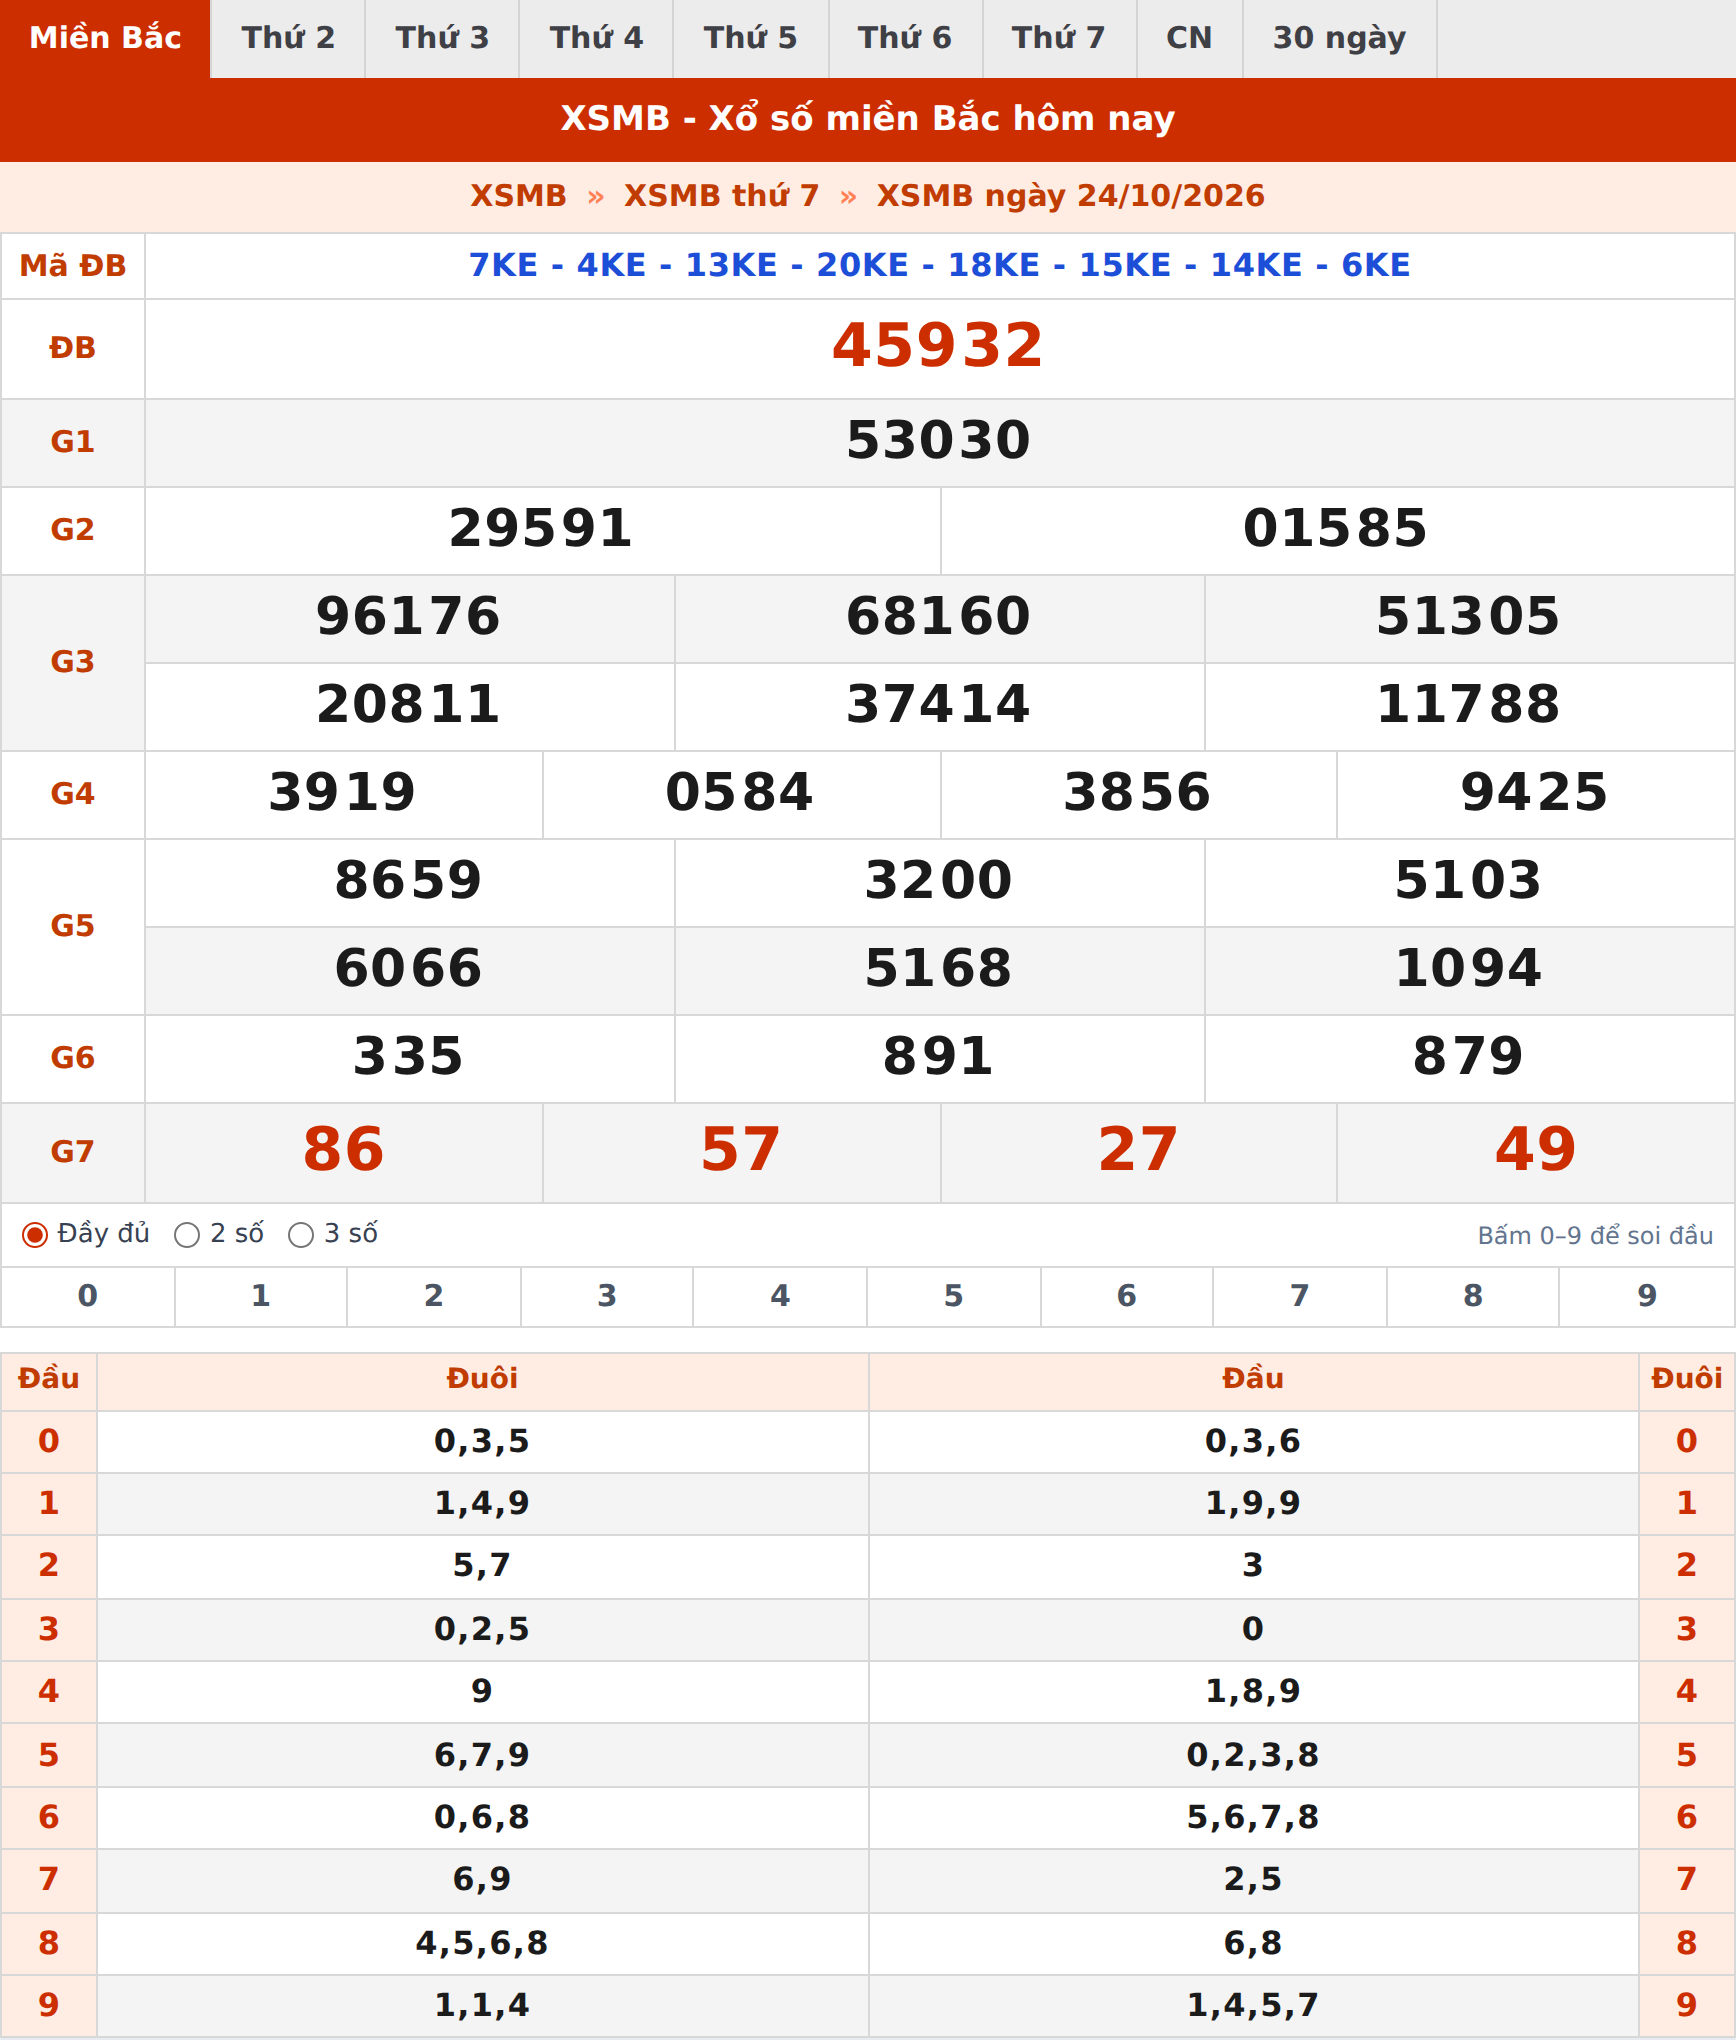Open the 30 ngày tab
This screenshot has width=1736, height=2040.
pyautogui.click(x=1340, y=38)
